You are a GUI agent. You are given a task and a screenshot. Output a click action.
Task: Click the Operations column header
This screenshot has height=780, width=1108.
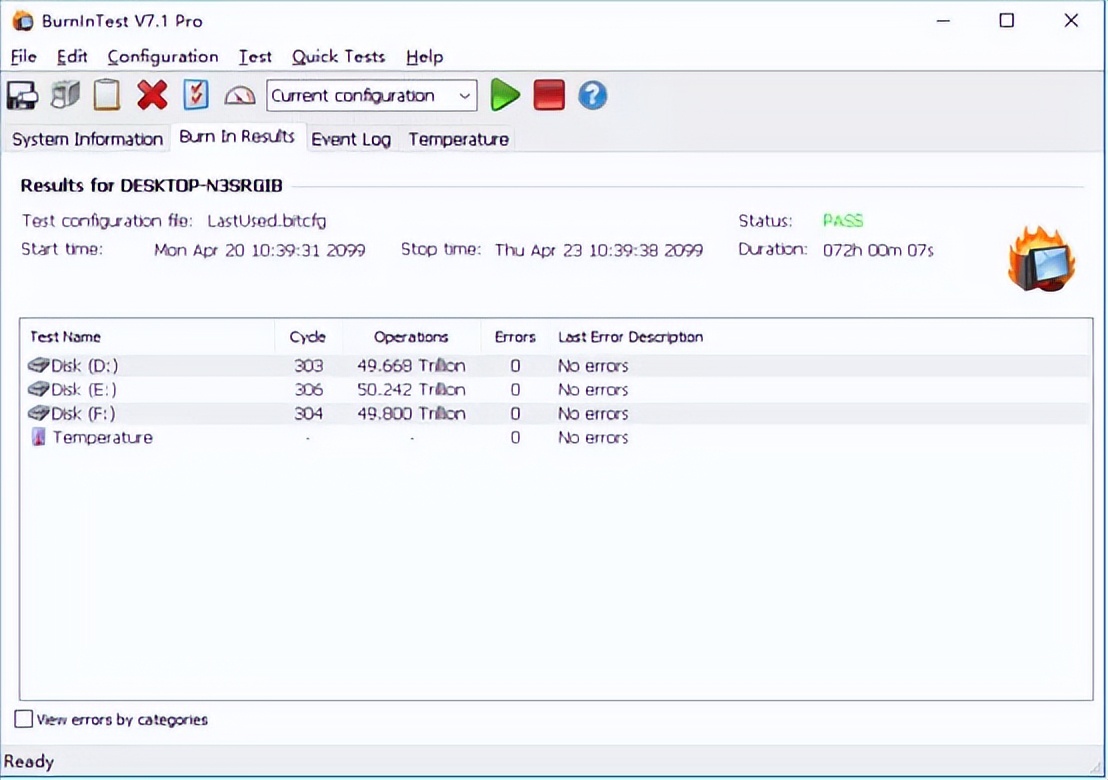point(411,337)
